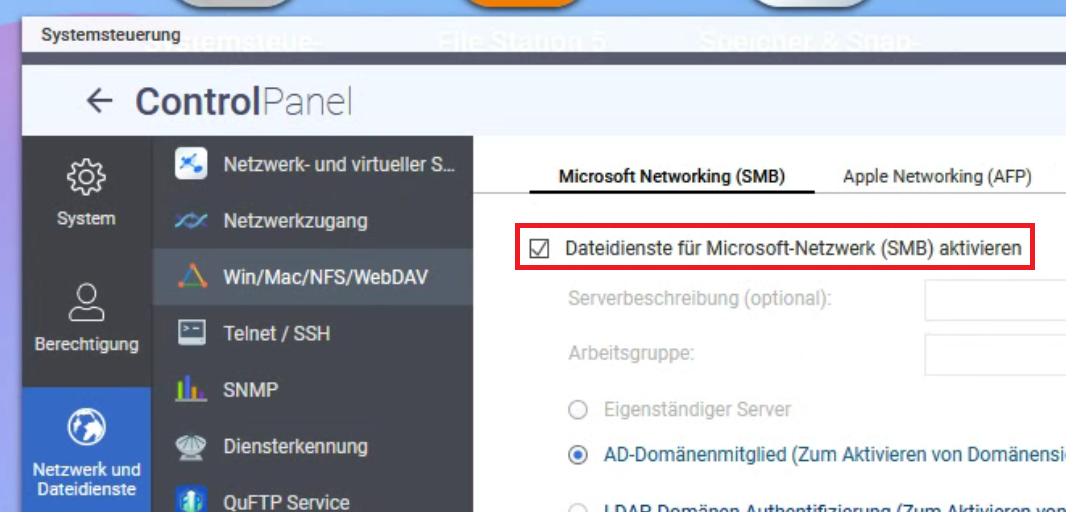Click the Netzwerk- und virtueller Switch icon
The height and width of the screenshot is (512, 1066).
pyautogui.click(x=191, y=164)
